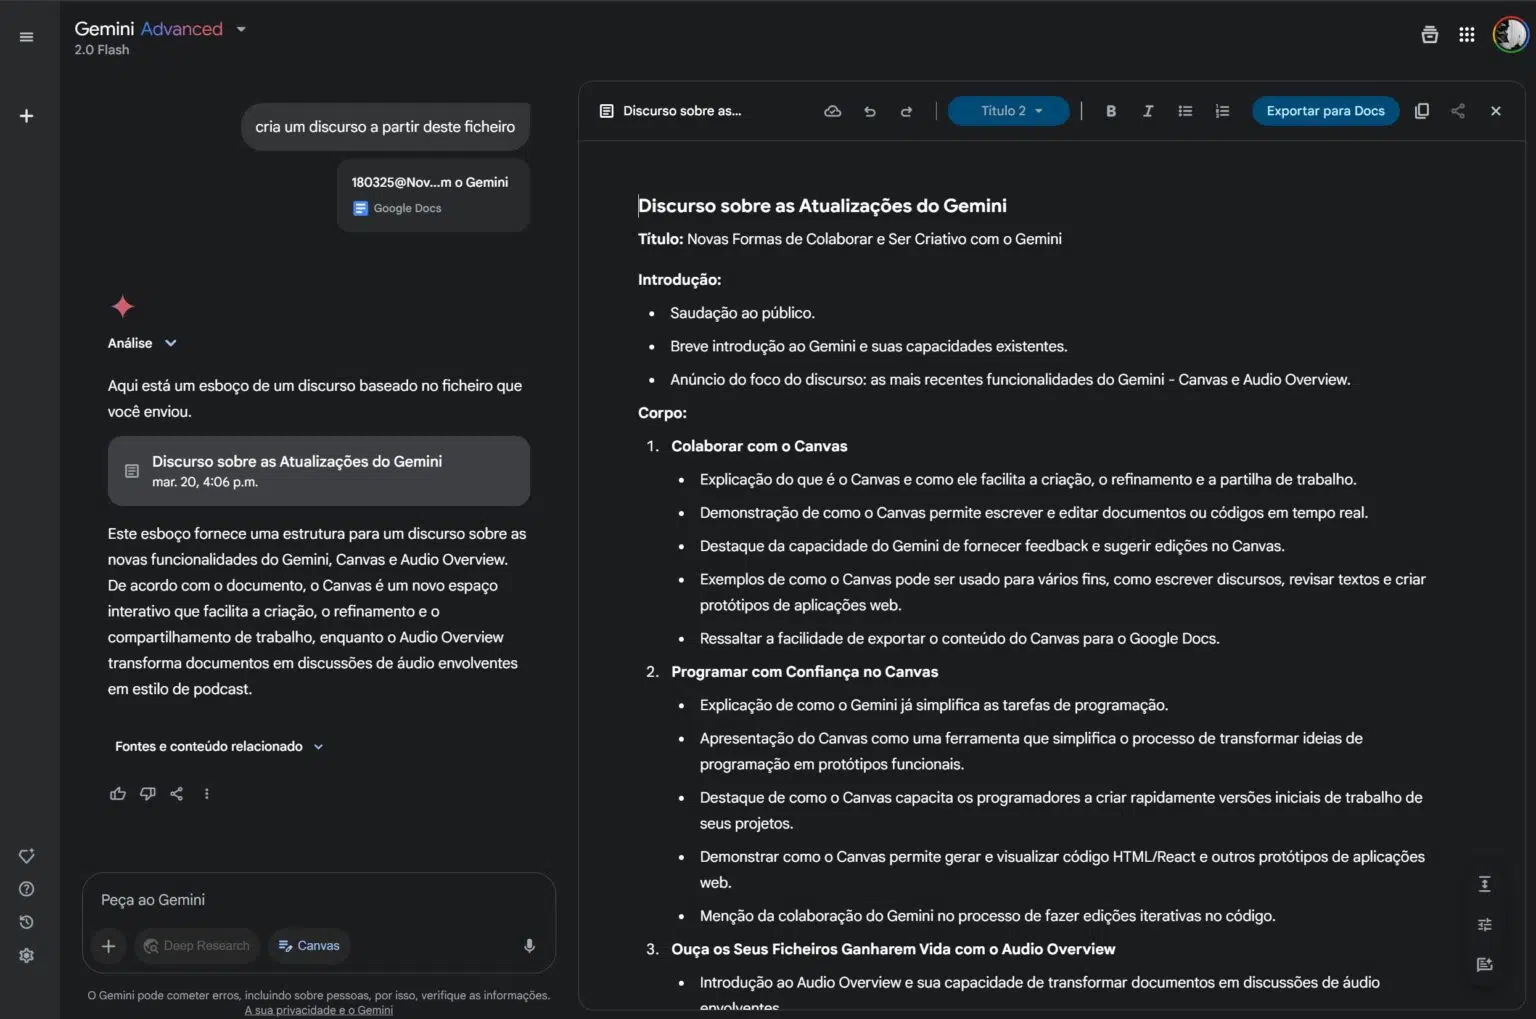Image resolution: width=1536 pixels, height=1019 pixels.
Task: Click 2.0 Flash model label
Action: [x=101, y=50]
